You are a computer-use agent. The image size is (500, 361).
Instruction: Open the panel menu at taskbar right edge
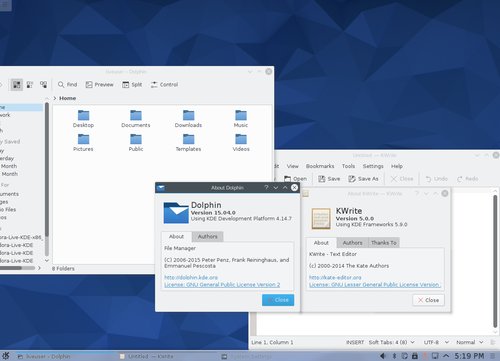(x=493, y=356)
